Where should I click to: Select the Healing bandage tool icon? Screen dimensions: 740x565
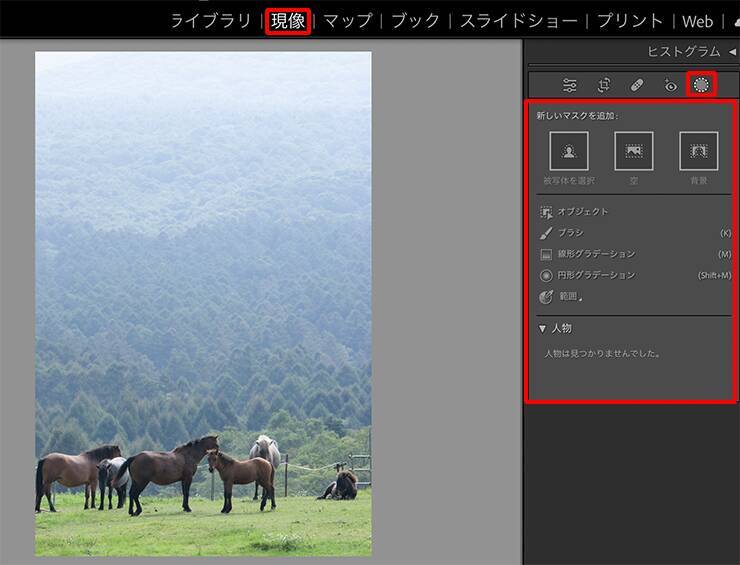tap(637, 85)
